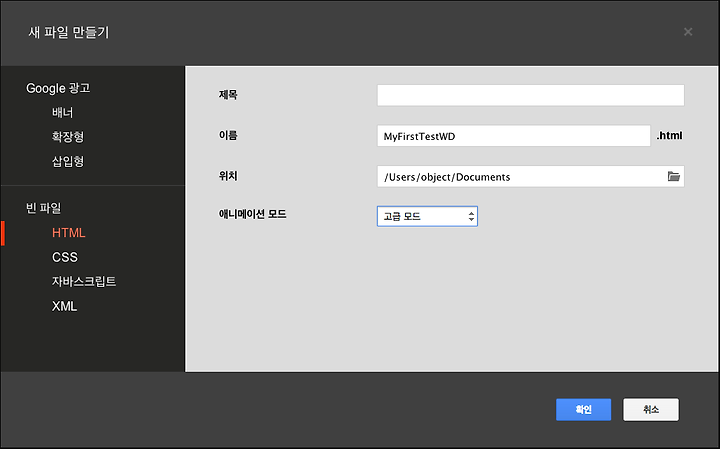This screenshot has height=449, width=720.
Task: Click the 이름 label
Action: pos(228,135)
